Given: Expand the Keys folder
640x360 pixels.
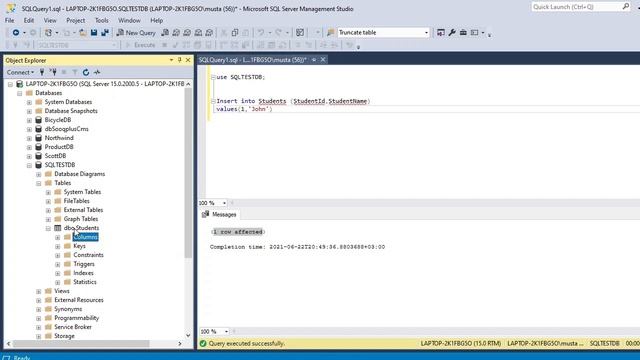Looking at the screenshot, I should coord(58,246).
